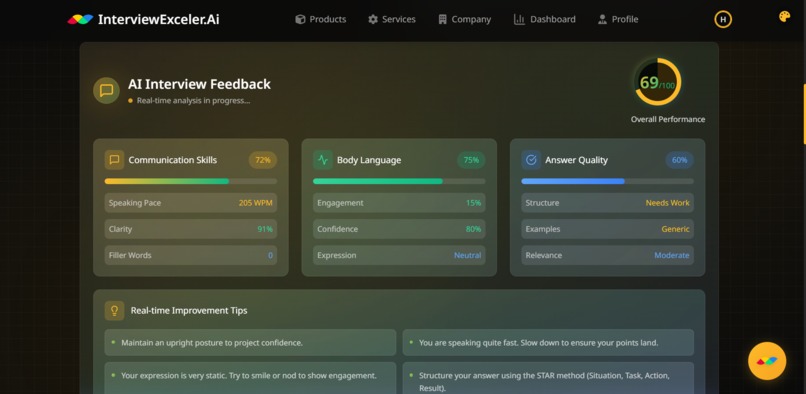This screenshot has height=394, width=806.
Task: Select the Engagement 15% row
Action: click(x=399, y=203)
